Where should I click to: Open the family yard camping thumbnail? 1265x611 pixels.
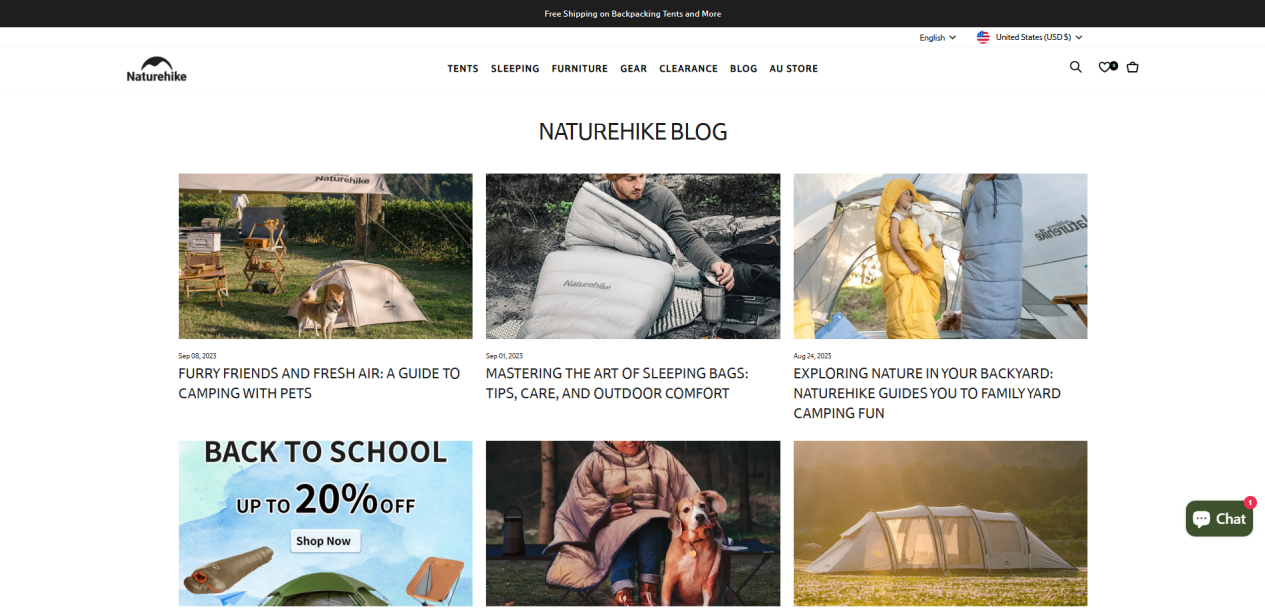coord(940,256)
